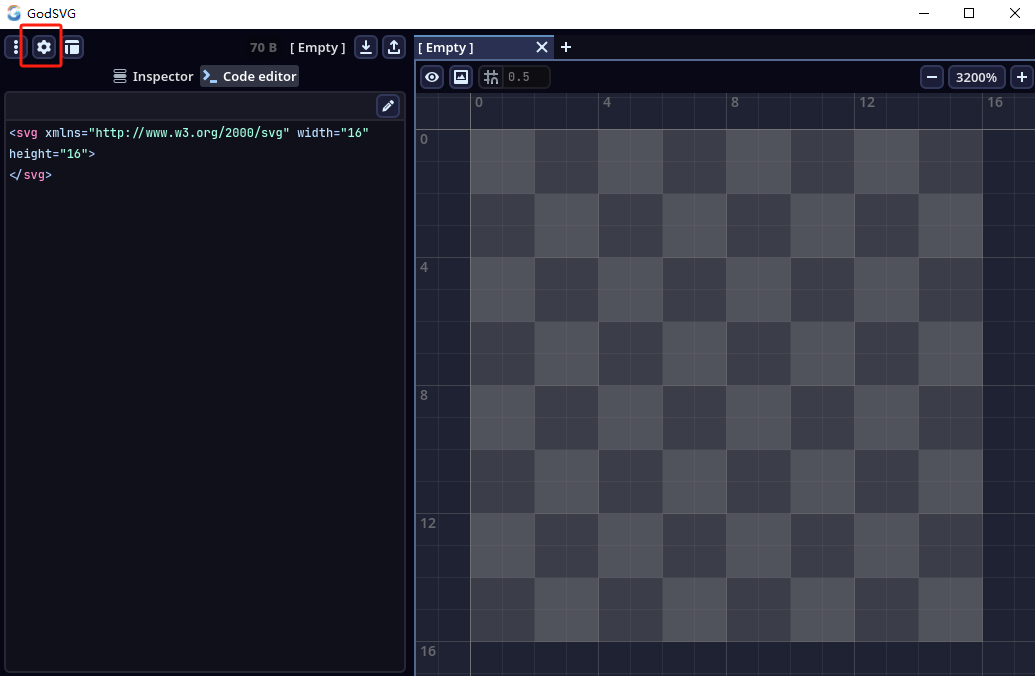This screenshot has width=1035, height=676.
Task: Click the [ Empty ] file name label
Action: 317,48
